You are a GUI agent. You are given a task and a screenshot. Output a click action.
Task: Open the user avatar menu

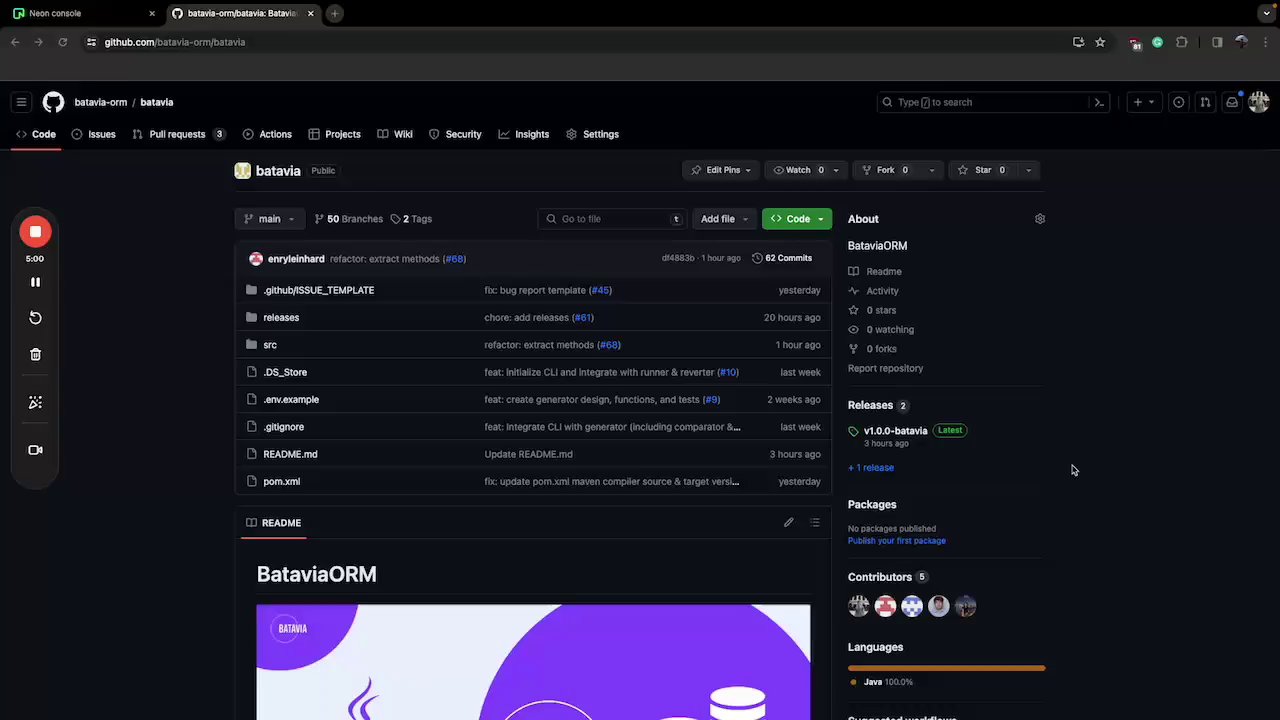[1259, 102]
